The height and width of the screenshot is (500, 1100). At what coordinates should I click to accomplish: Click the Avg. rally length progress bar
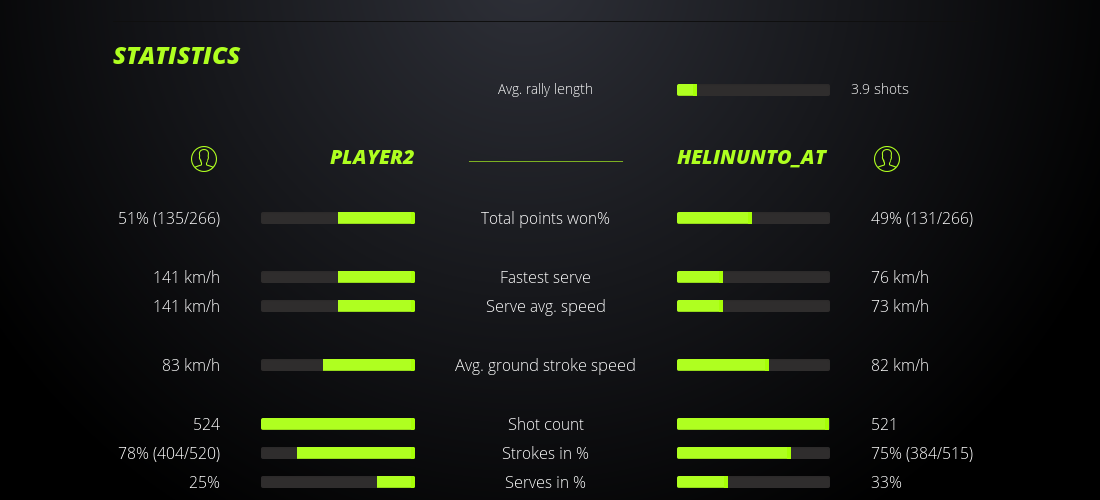click(x=753, y=90)
